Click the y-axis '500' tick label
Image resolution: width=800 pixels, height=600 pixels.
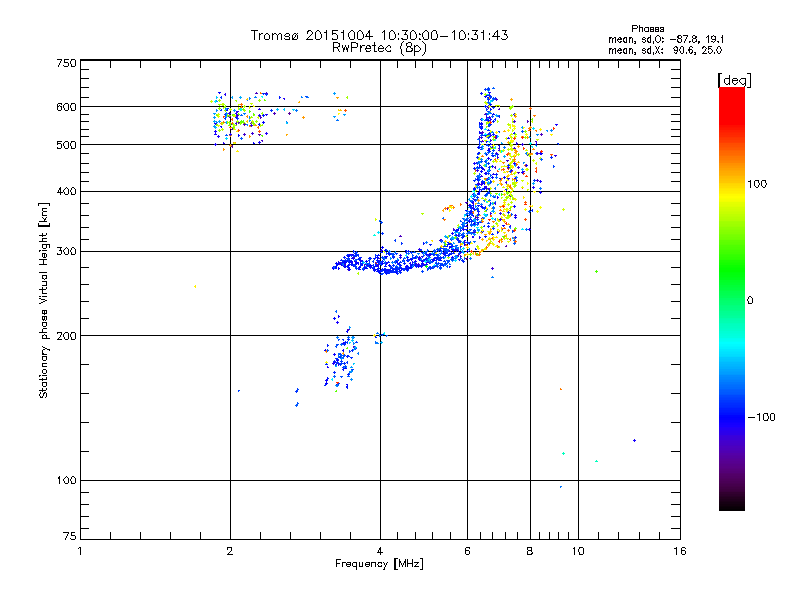(66, 145)
